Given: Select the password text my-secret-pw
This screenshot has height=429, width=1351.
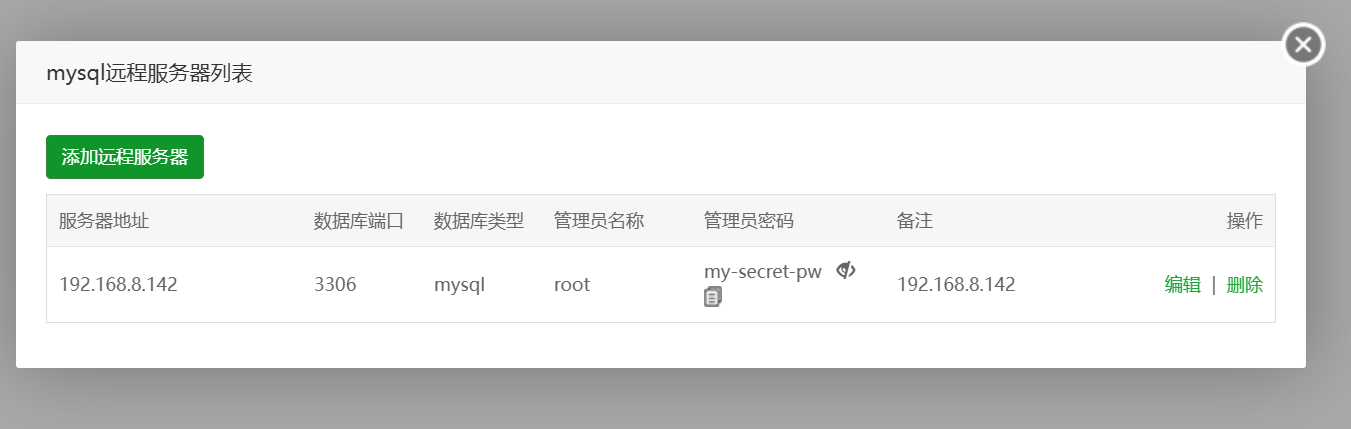Looking at the screenshot, I should [x=763, y=271].
